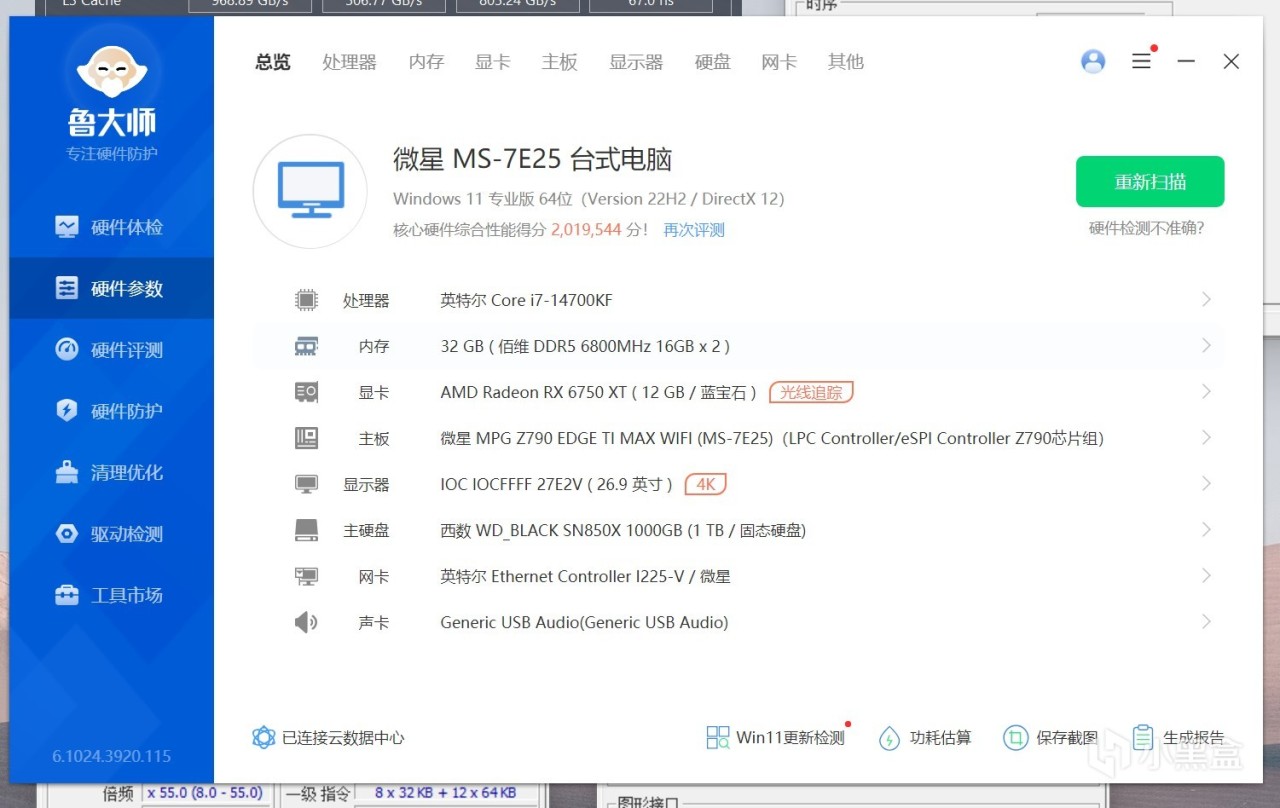
Task: Open 硬件体检 hardware checkup in sidebar
Action: 110,227
